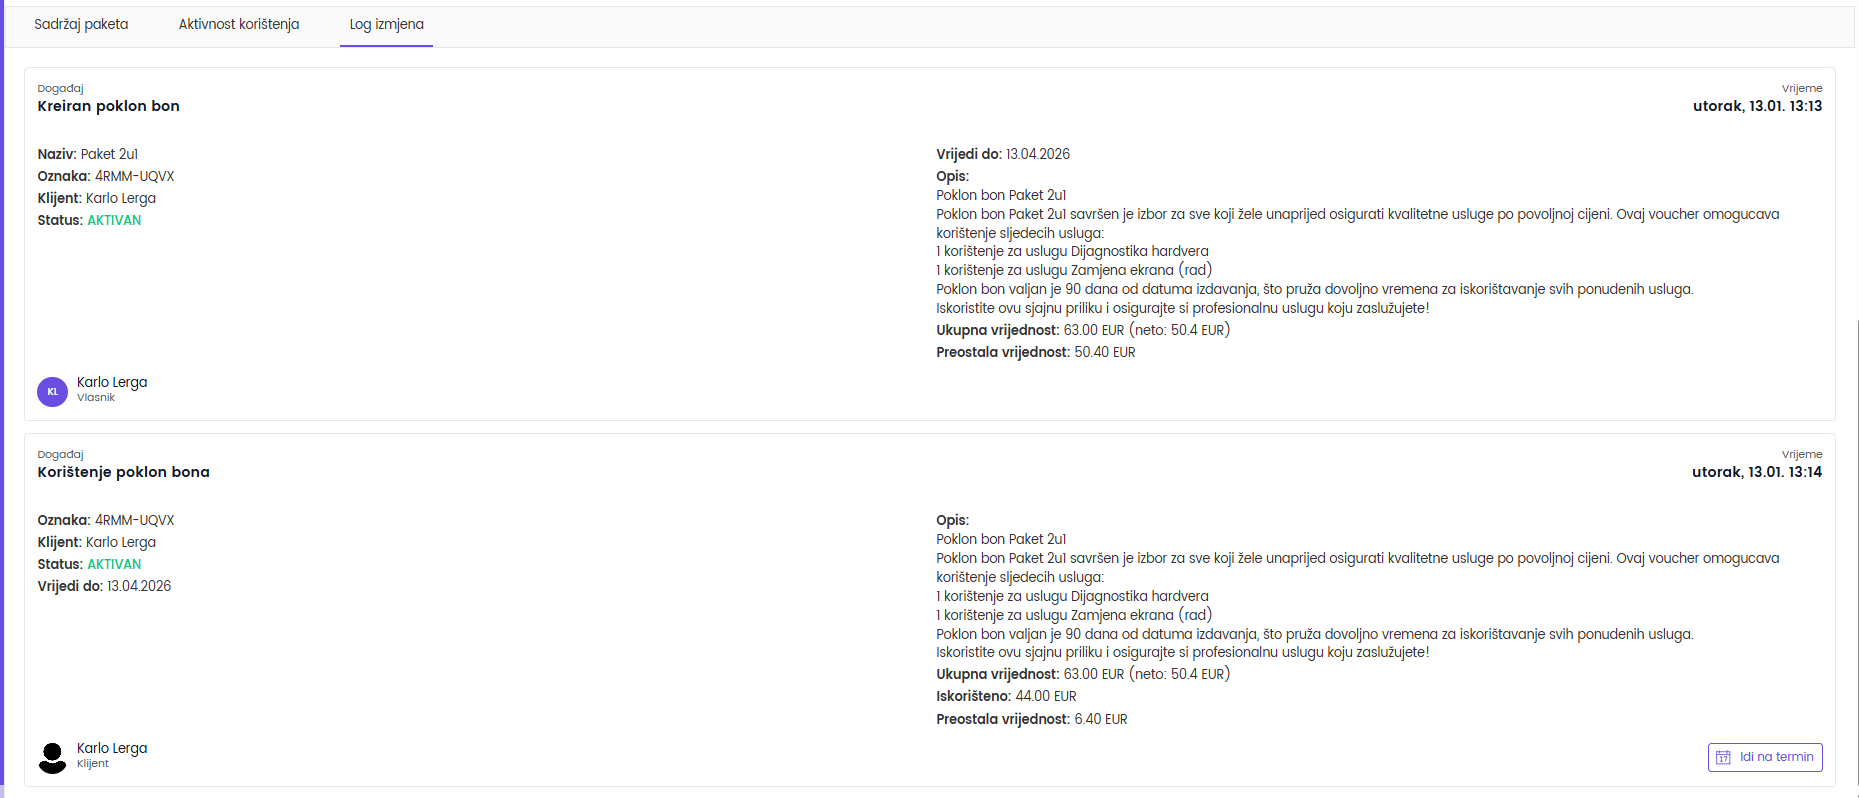
Task: Click Preostala vrijednost 50.40 EUR line
Action: tap(1035, 352)
